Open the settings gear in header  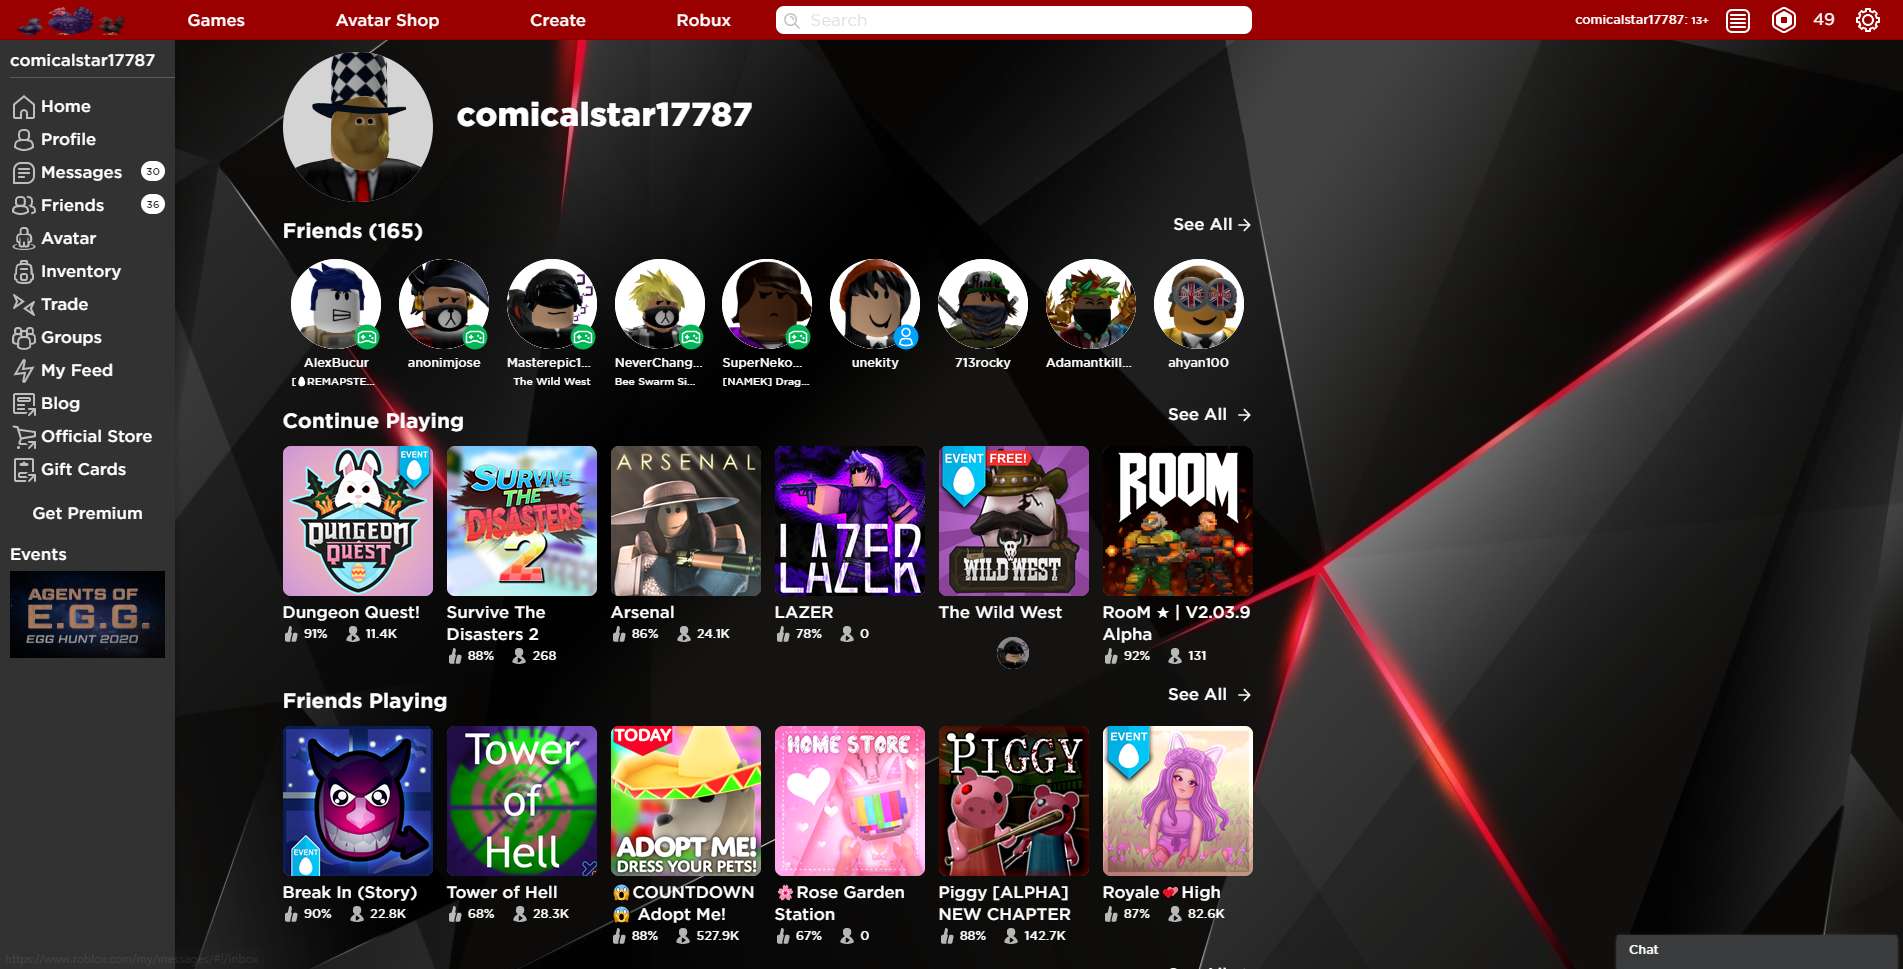coord(1867,20)
